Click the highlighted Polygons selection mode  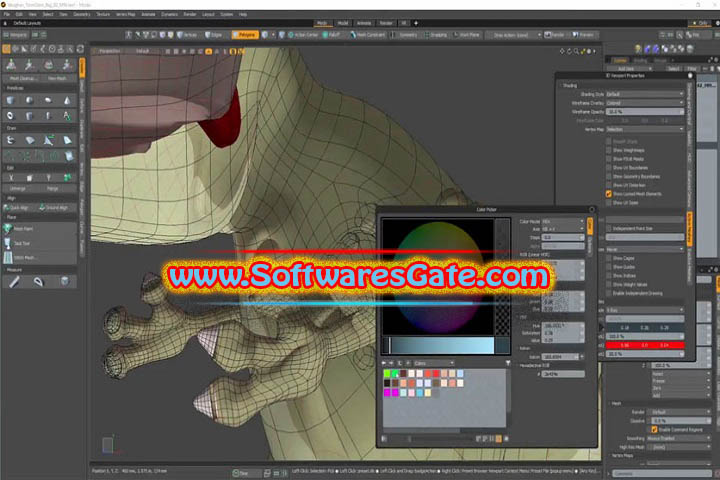click(245, 35)
